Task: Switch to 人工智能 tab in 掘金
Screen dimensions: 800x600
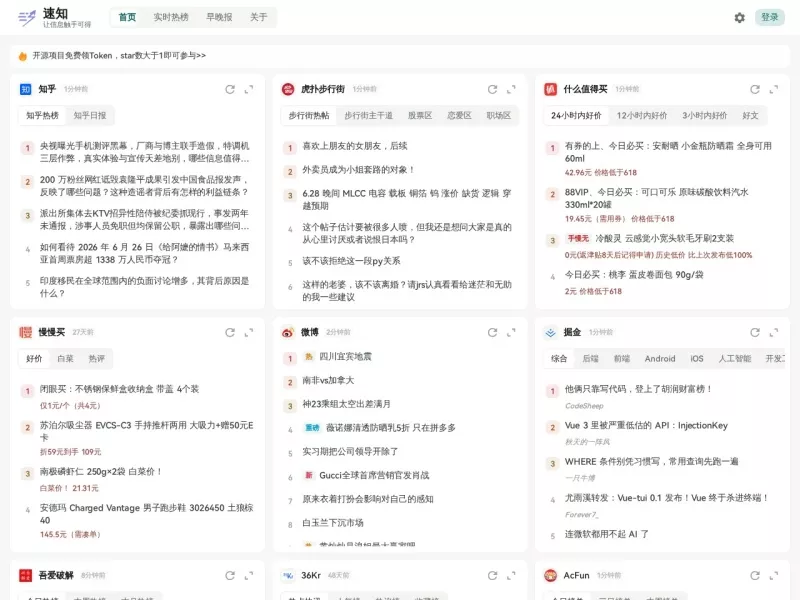Action: coord(735,359)
